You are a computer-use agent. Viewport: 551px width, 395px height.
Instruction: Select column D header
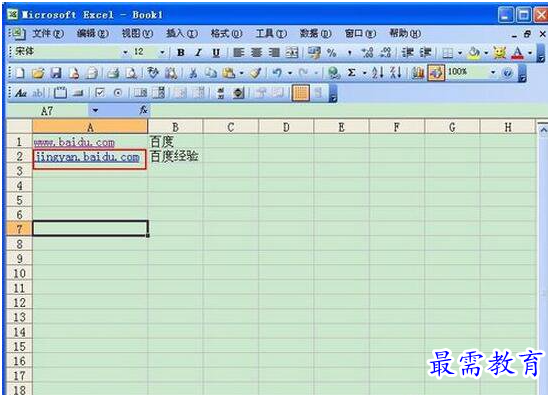(286, 127)
